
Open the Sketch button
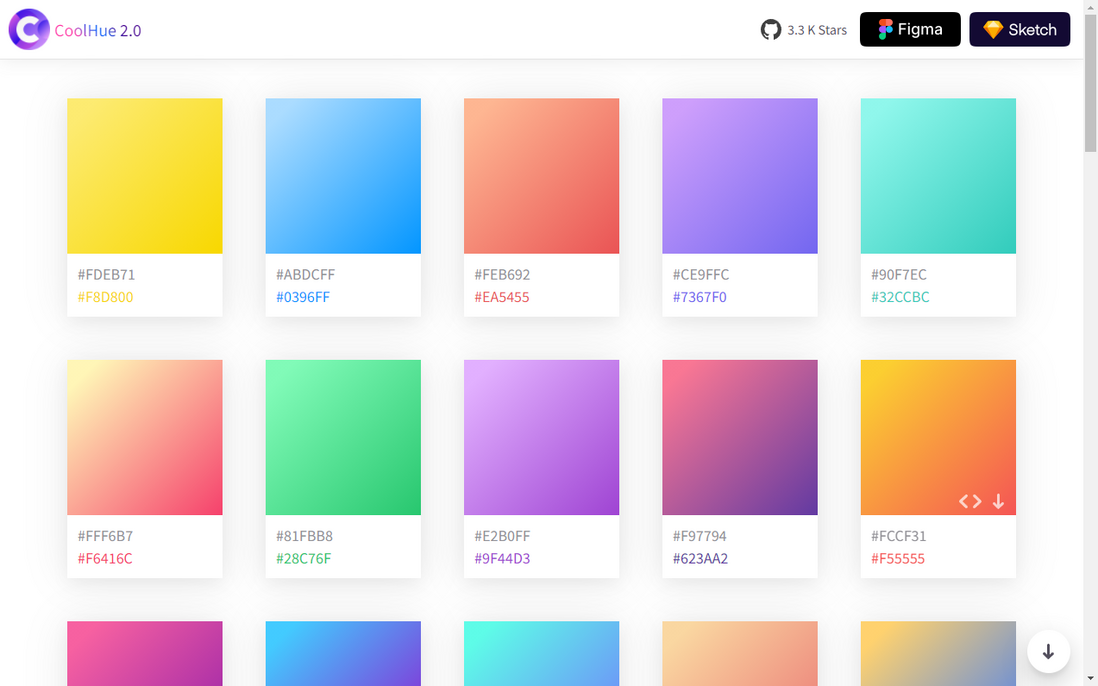1020,29
